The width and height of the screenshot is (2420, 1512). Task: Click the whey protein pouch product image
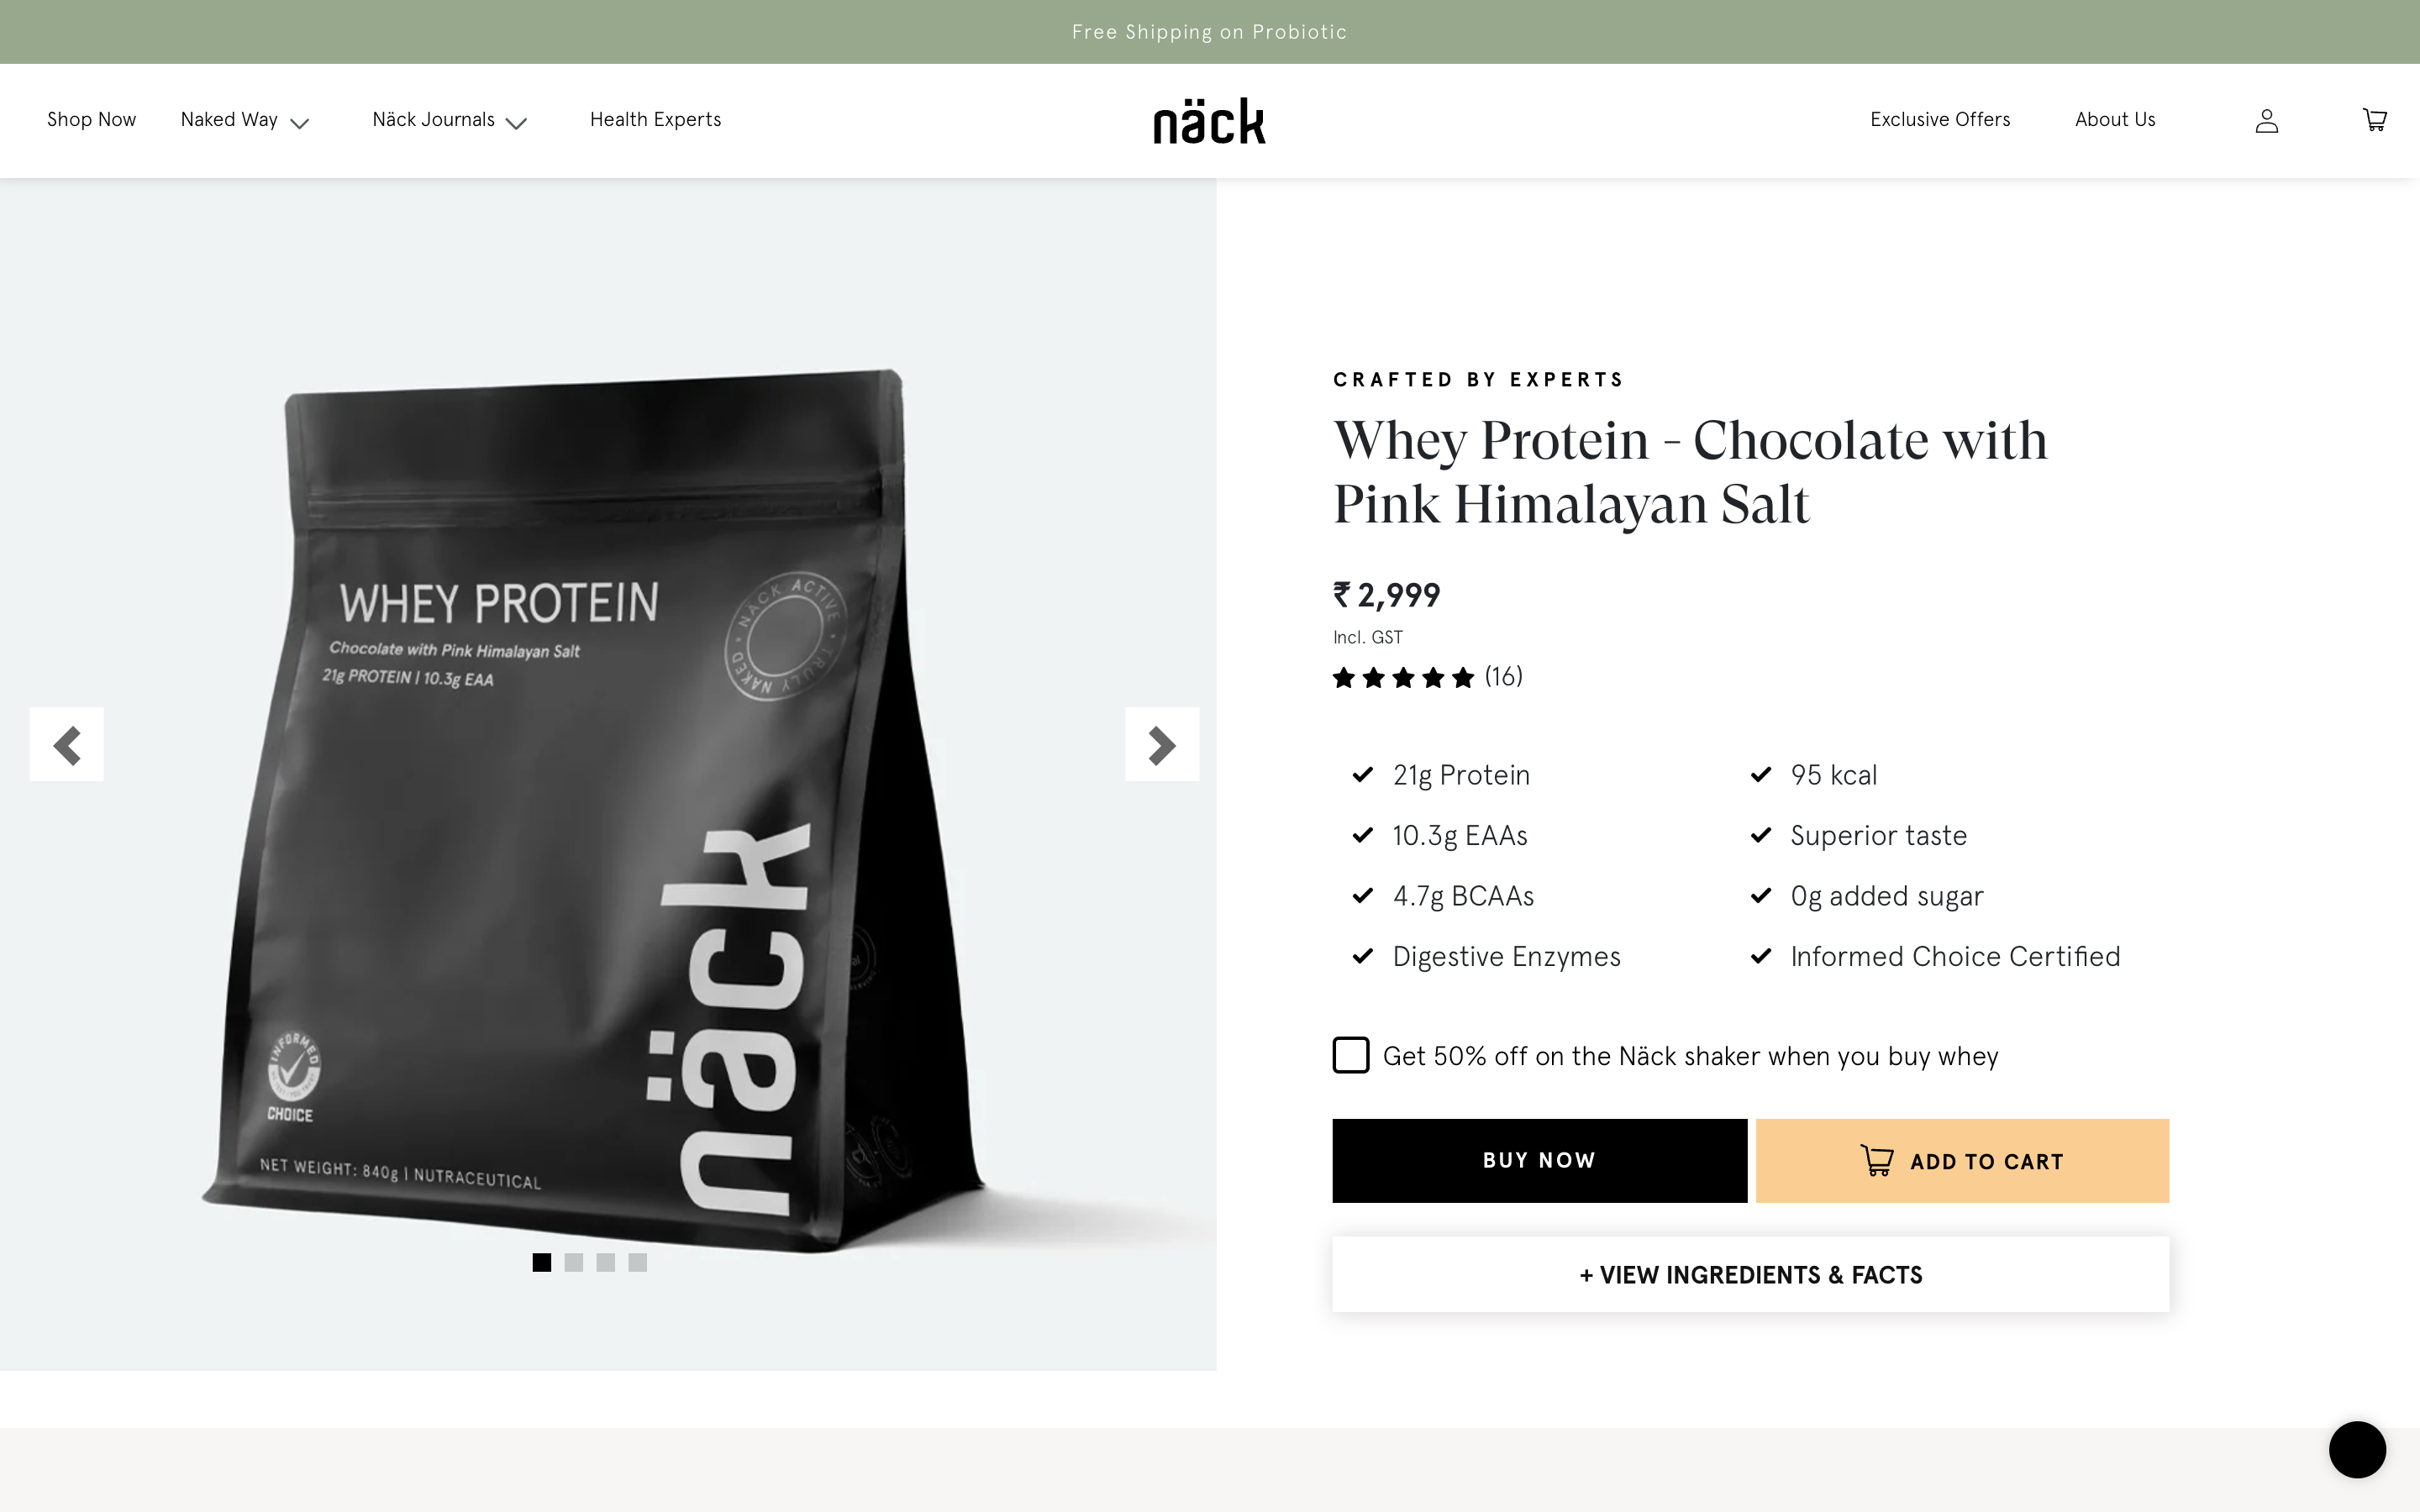(x=595, y=810)
